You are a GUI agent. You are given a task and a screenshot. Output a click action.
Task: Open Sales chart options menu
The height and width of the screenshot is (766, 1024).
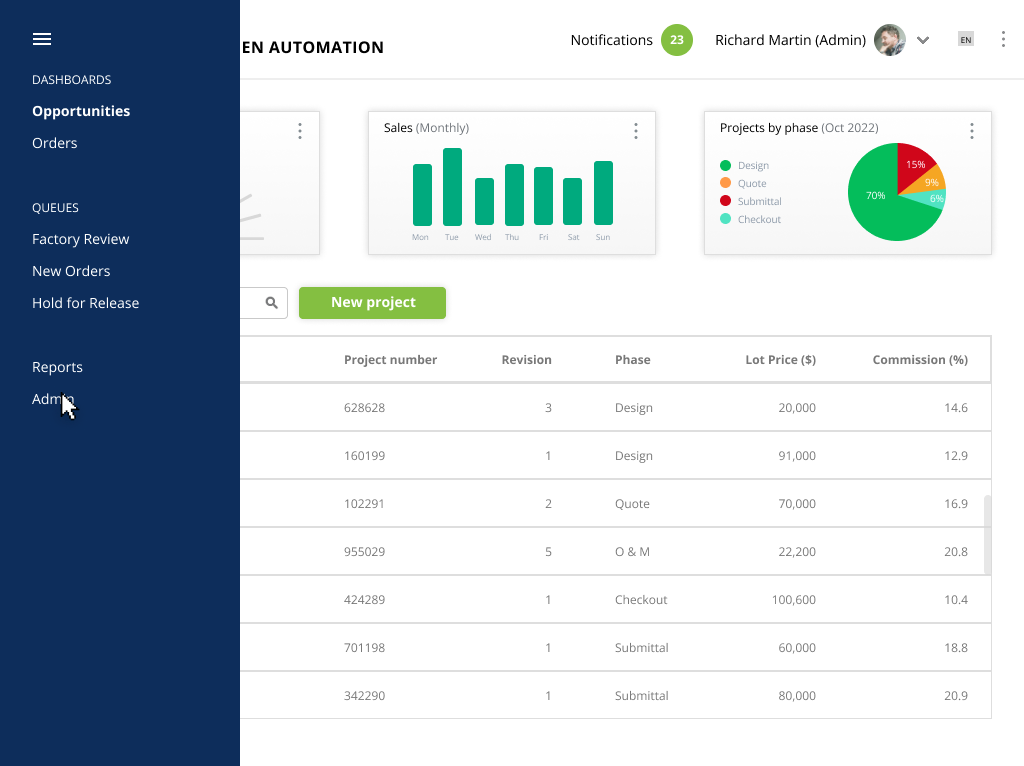635,131
